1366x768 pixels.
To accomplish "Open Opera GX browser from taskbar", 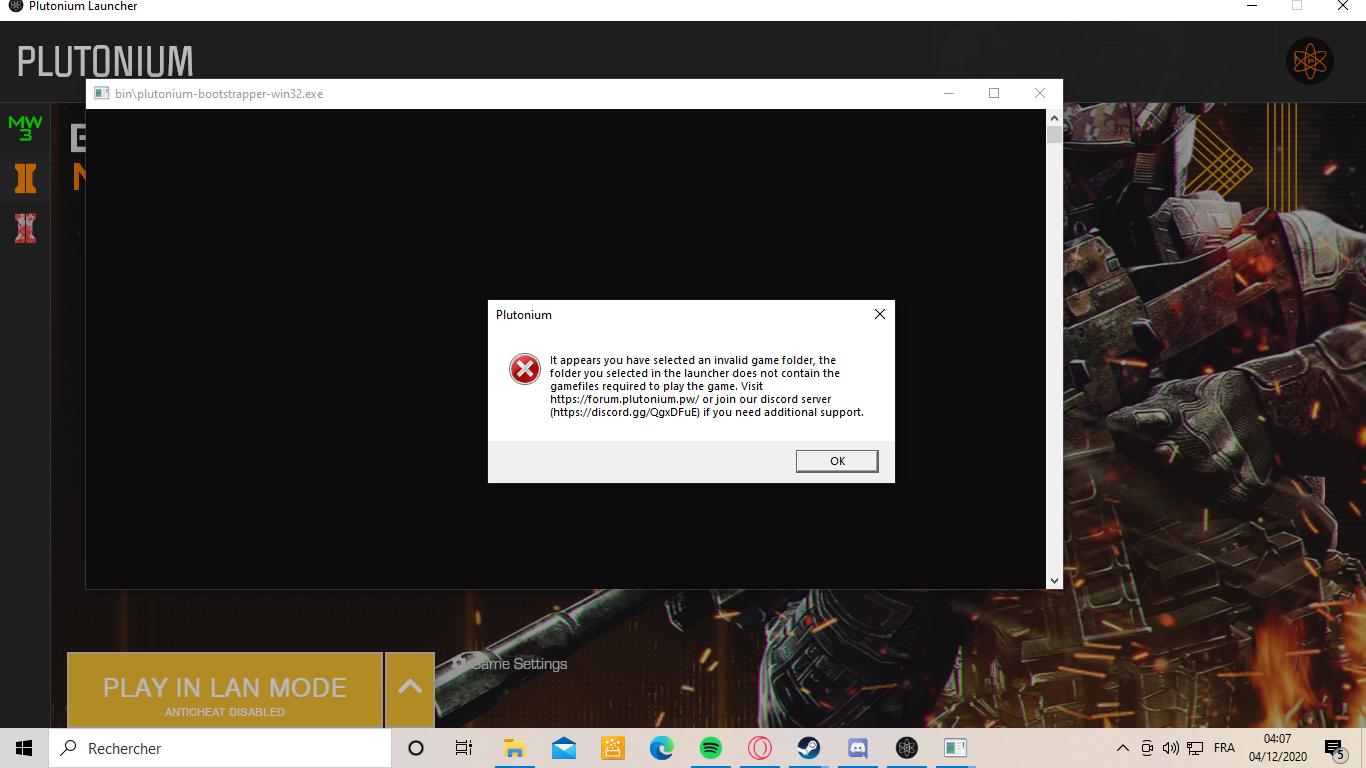I will [759, 748].
